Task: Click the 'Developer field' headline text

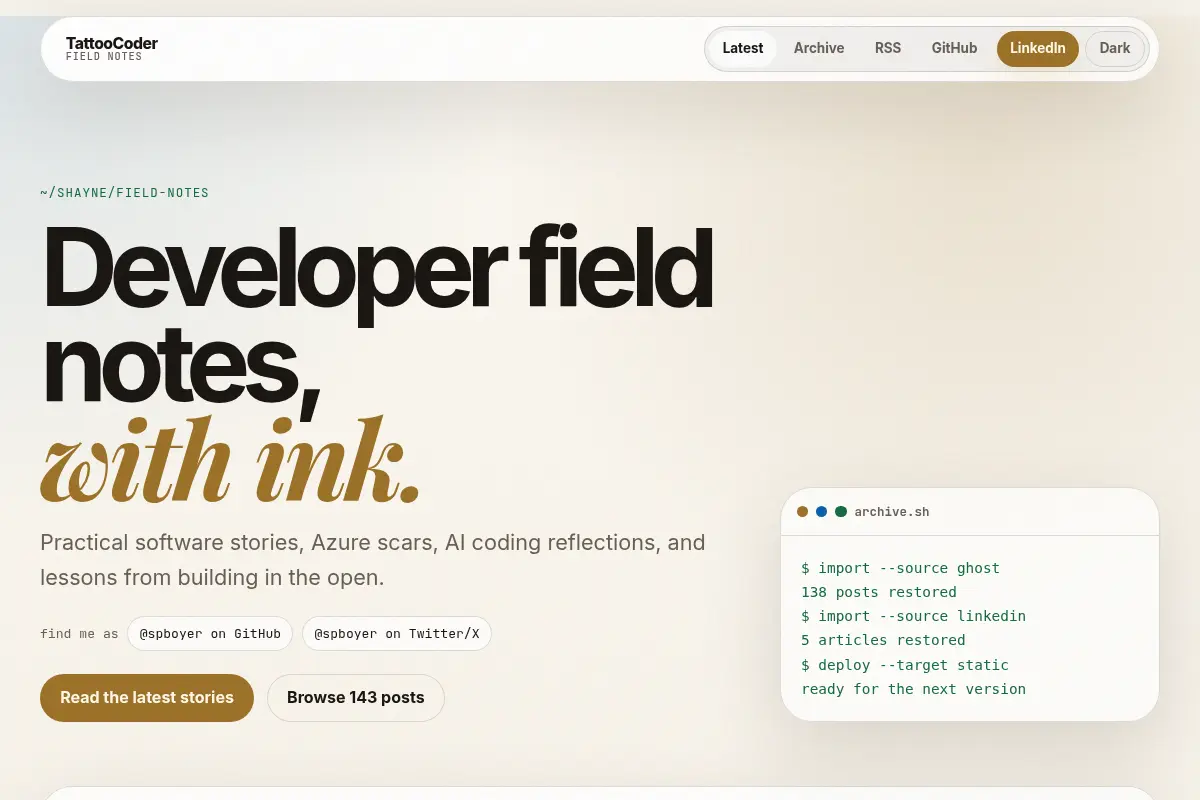Action: (377, 270)
